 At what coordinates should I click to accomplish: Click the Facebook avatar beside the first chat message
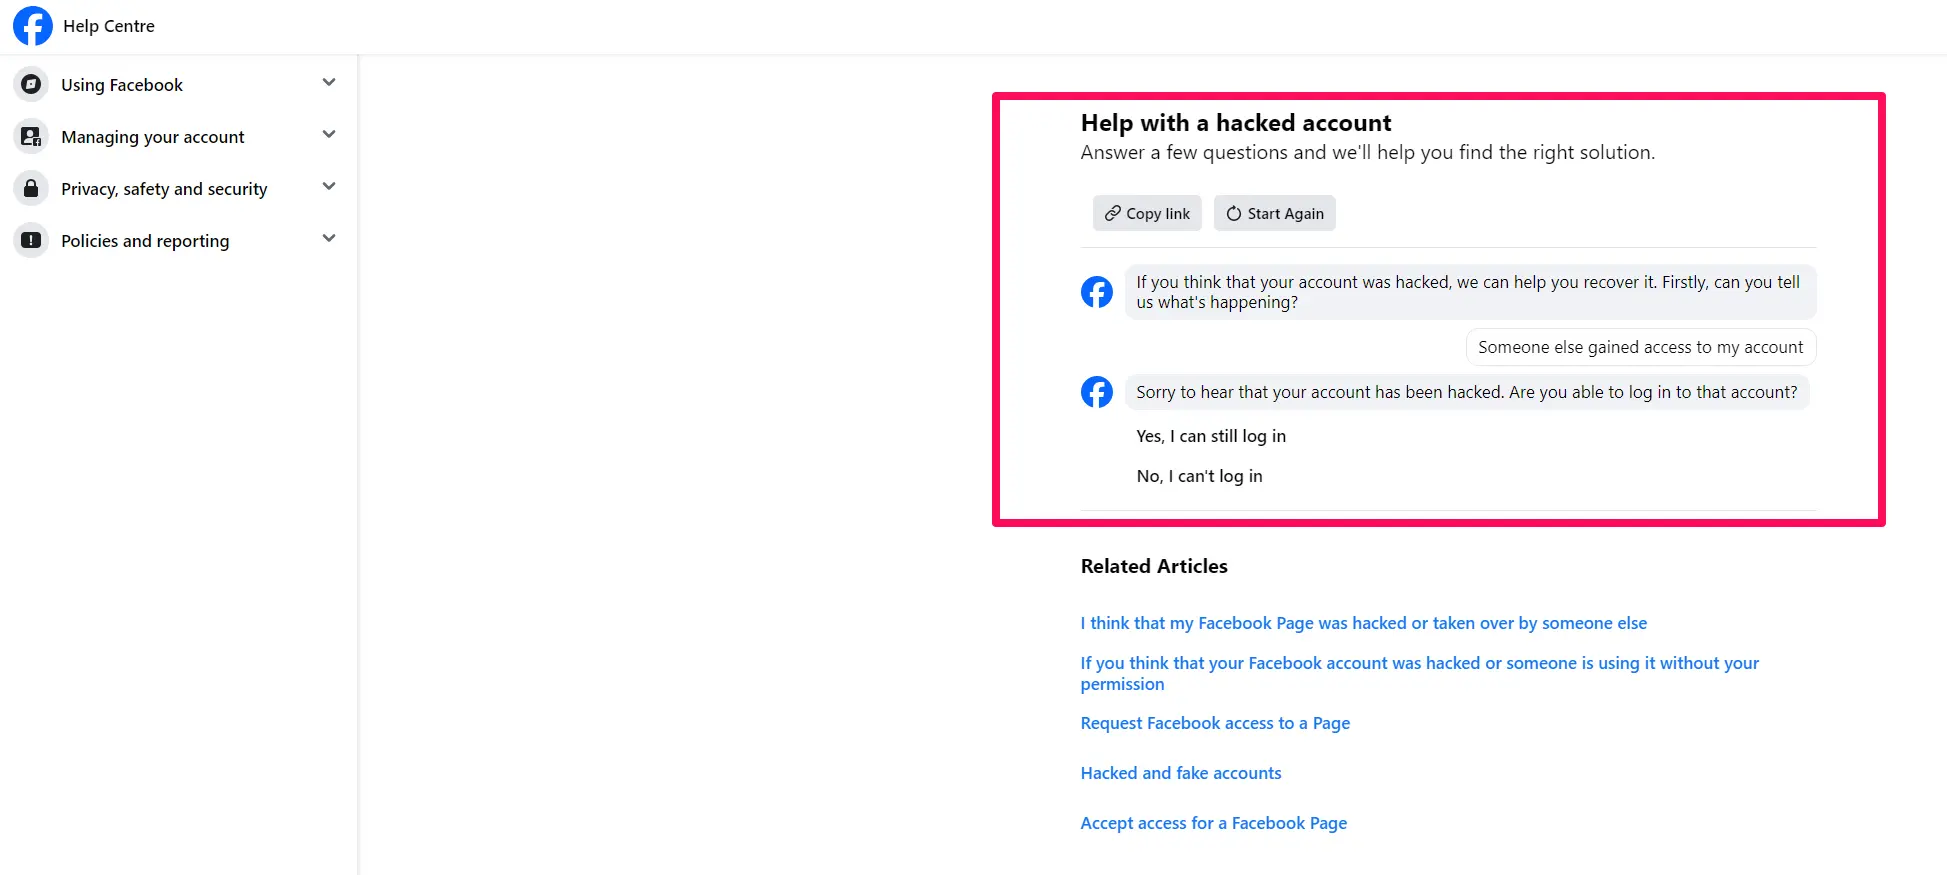(x=1097, y=292)
